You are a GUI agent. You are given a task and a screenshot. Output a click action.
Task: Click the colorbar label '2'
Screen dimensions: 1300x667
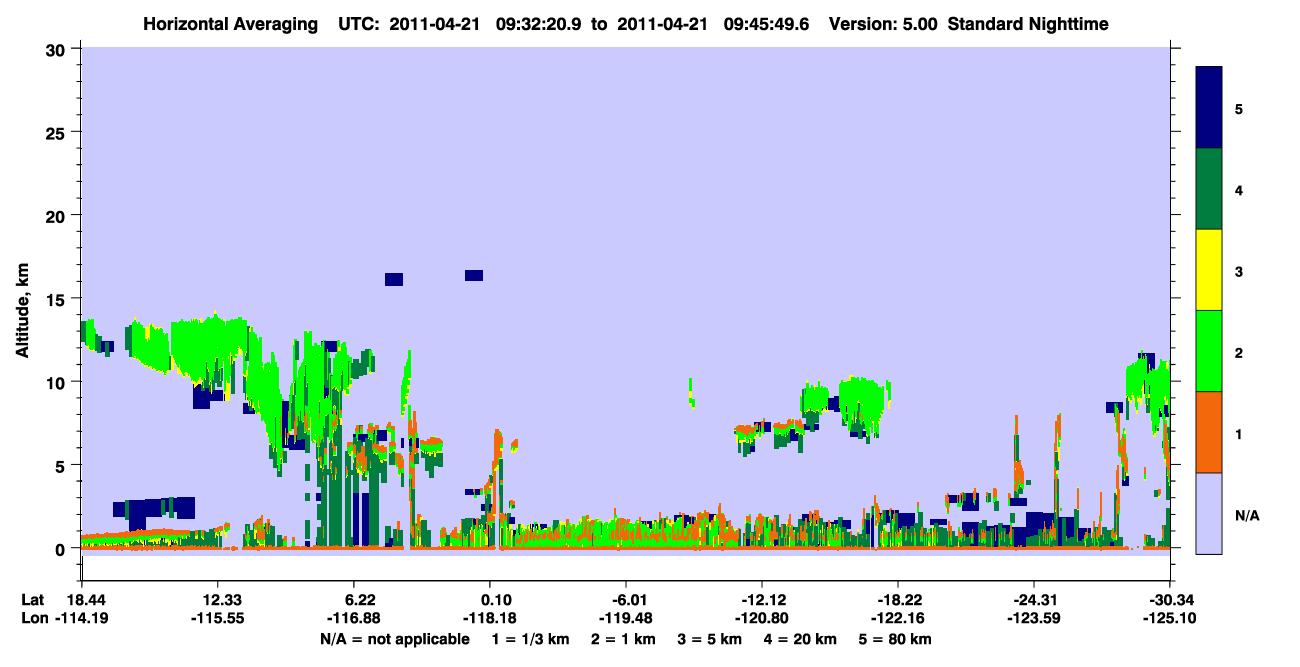coord(1239,353)
